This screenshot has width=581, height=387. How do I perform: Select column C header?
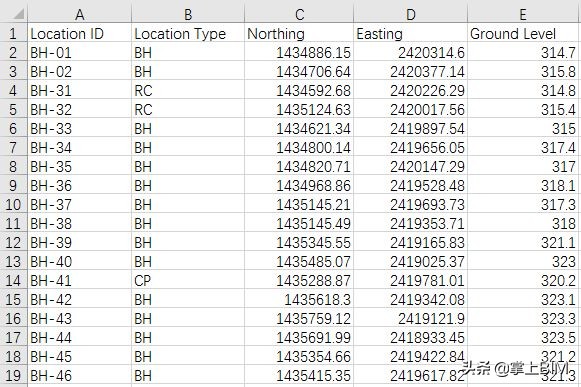click(x=299, y=15)
